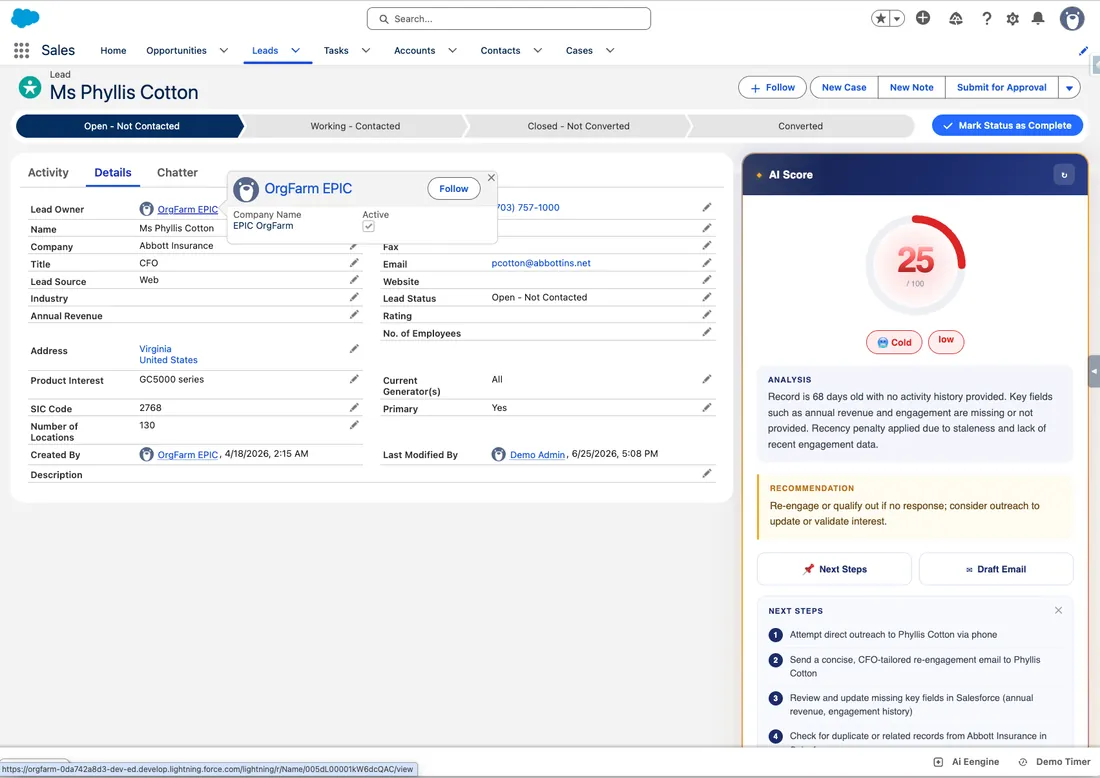Expand the Cases nav dropdown
Screen dimensions: 1100x778
[x=610, y=51]
